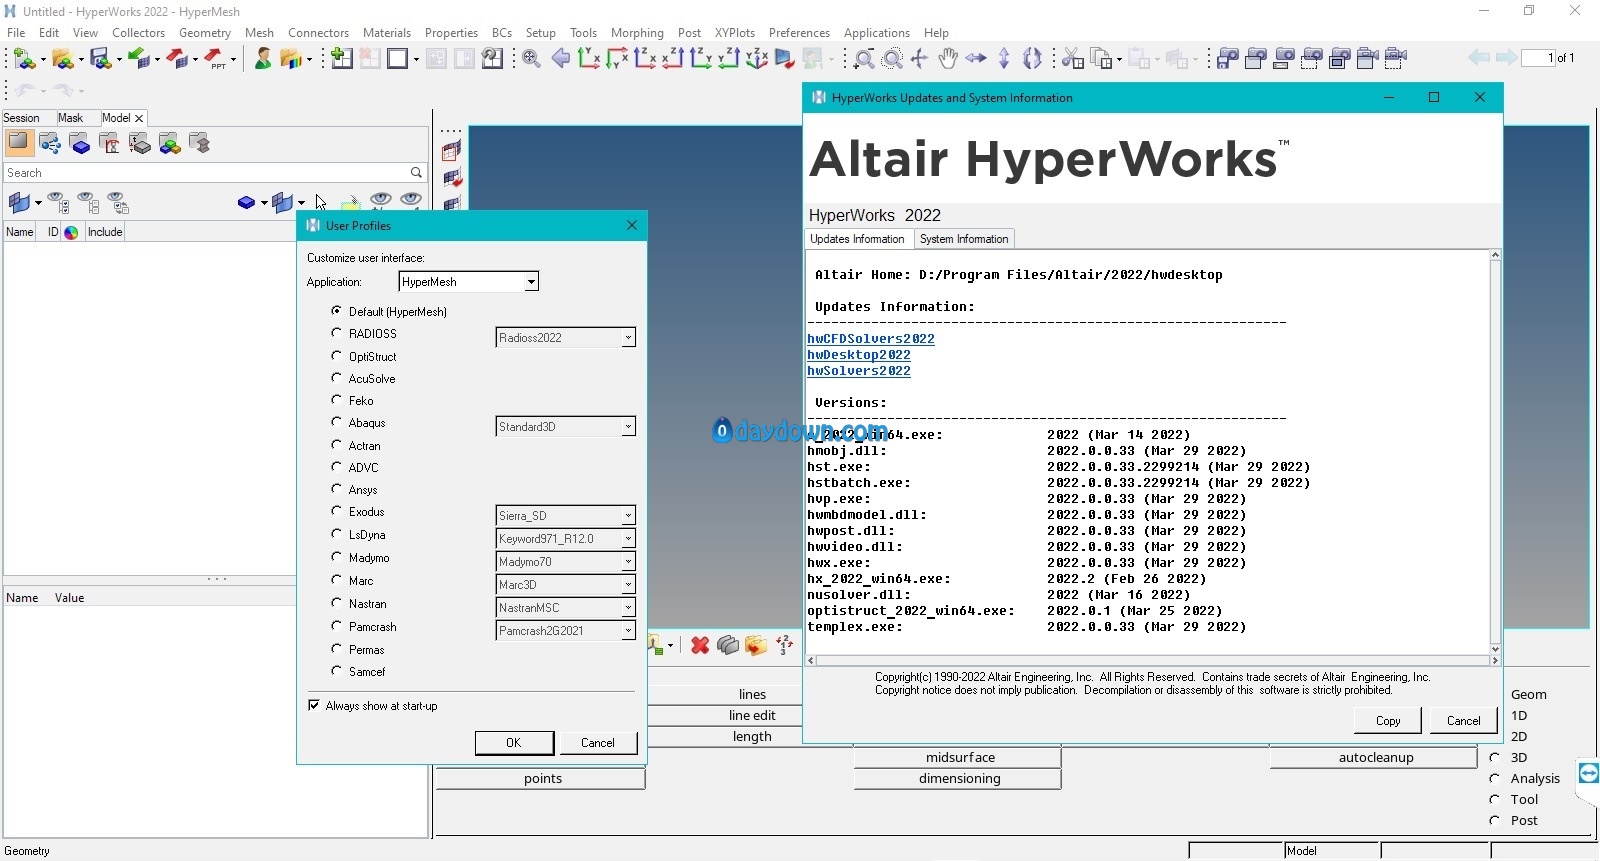Viewport: 1600px width, 861px height.
Task: Click the Copy Window icon
Action: click(1100, 58)
